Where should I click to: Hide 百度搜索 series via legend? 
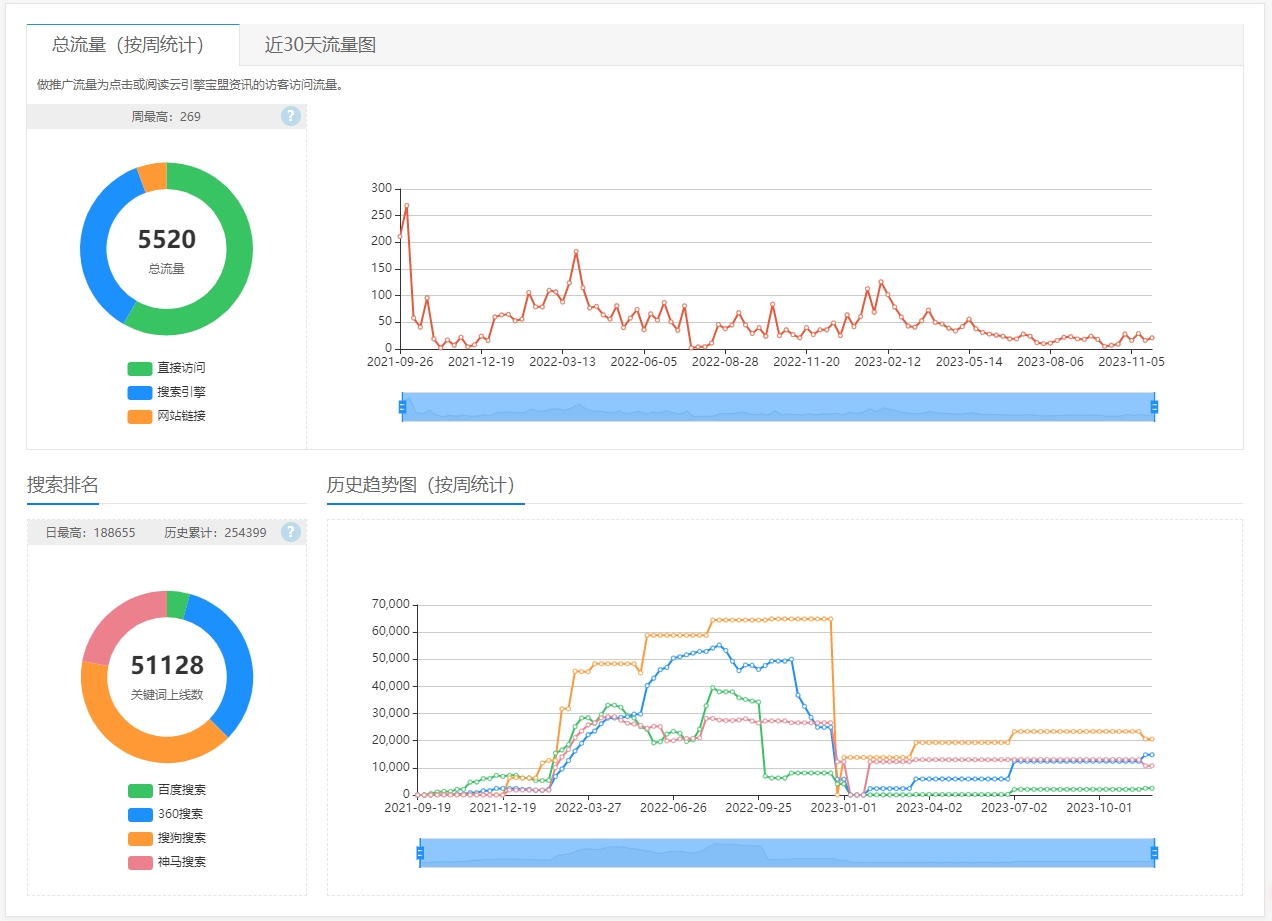pyautogui.click(x=166, y=790)
